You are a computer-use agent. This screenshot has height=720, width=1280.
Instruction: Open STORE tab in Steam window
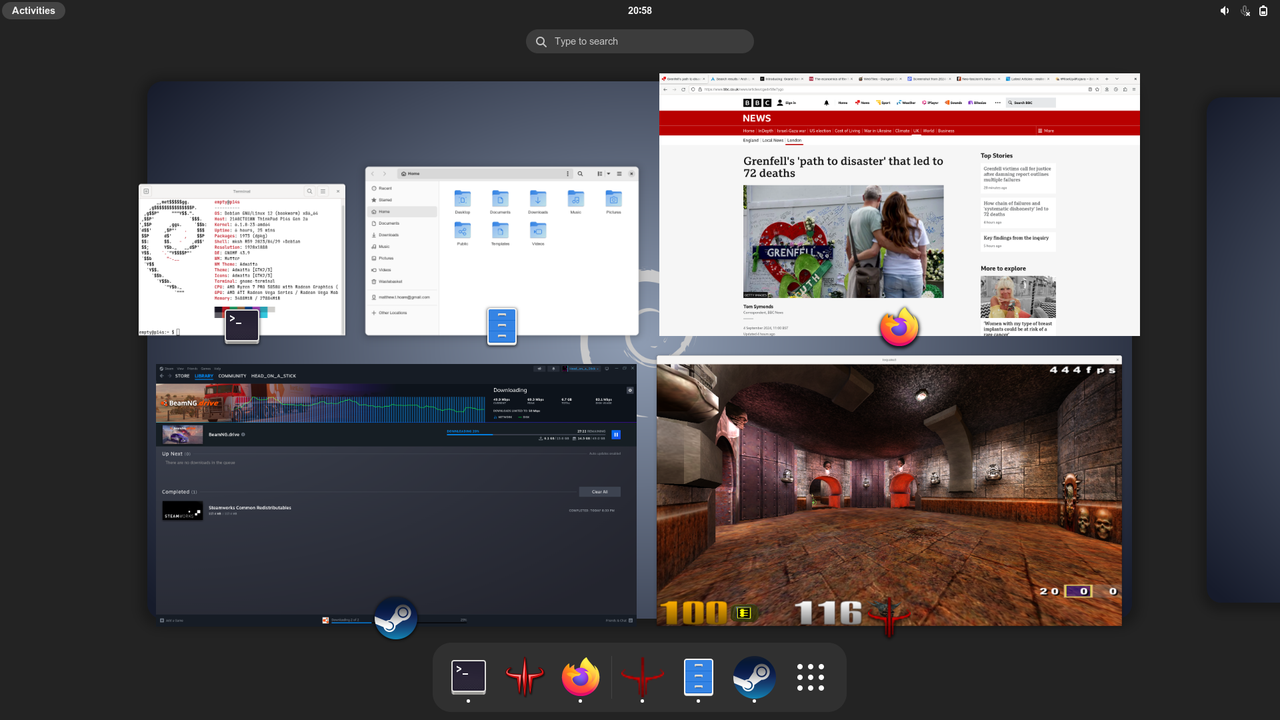click(183, 376)
